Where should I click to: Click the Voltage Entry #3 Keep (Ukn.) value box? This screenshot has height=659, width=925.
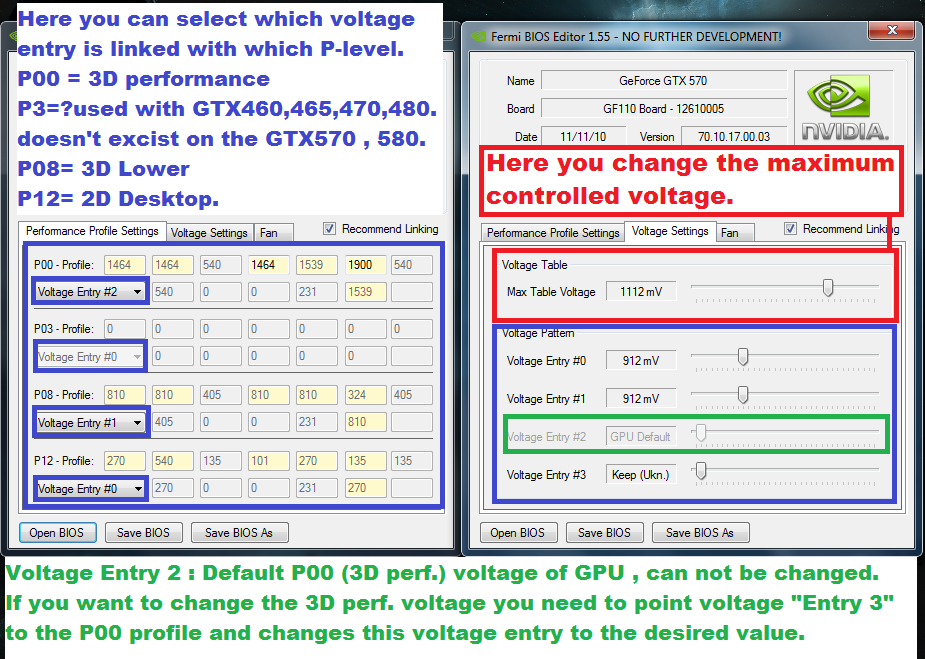tap(641, 475)
